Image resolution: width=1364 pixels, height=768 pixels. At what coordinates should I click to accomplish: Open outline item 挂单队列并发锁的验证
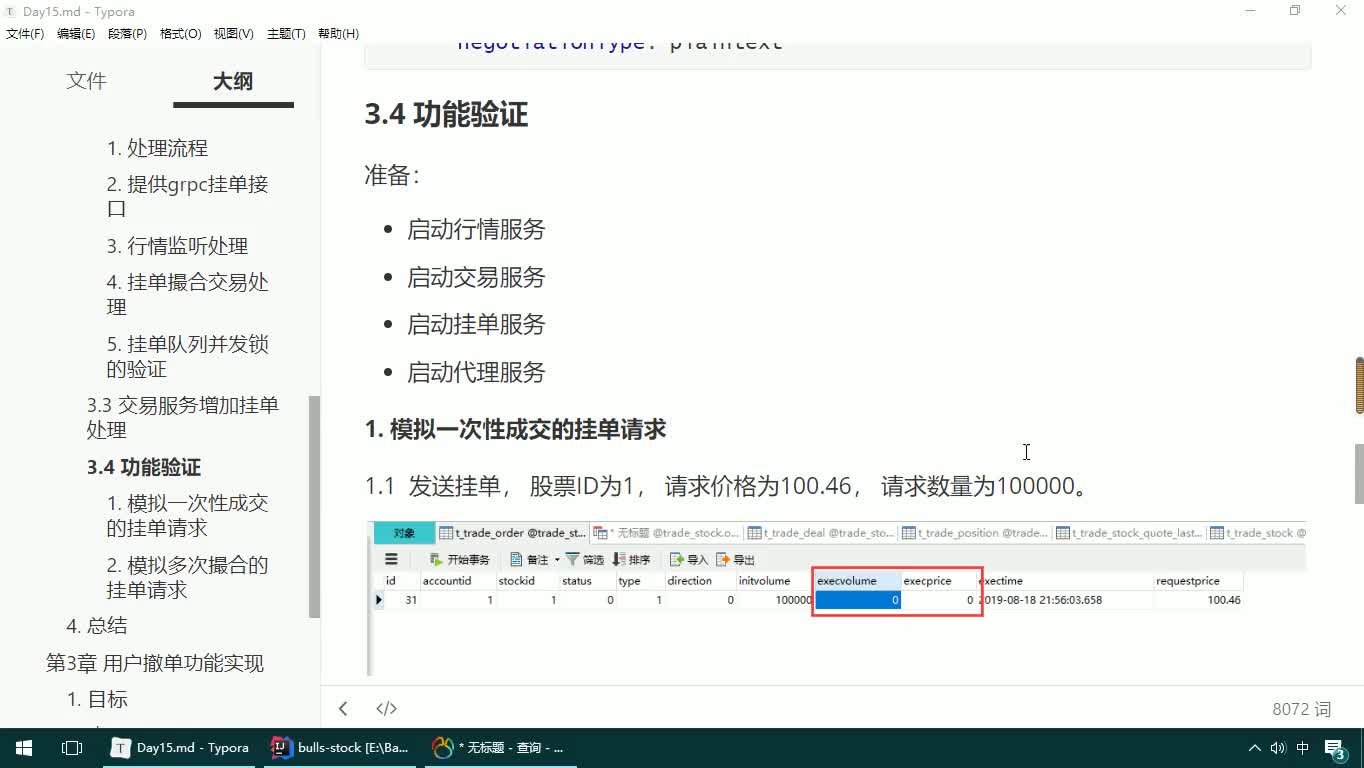click(188, 357)
